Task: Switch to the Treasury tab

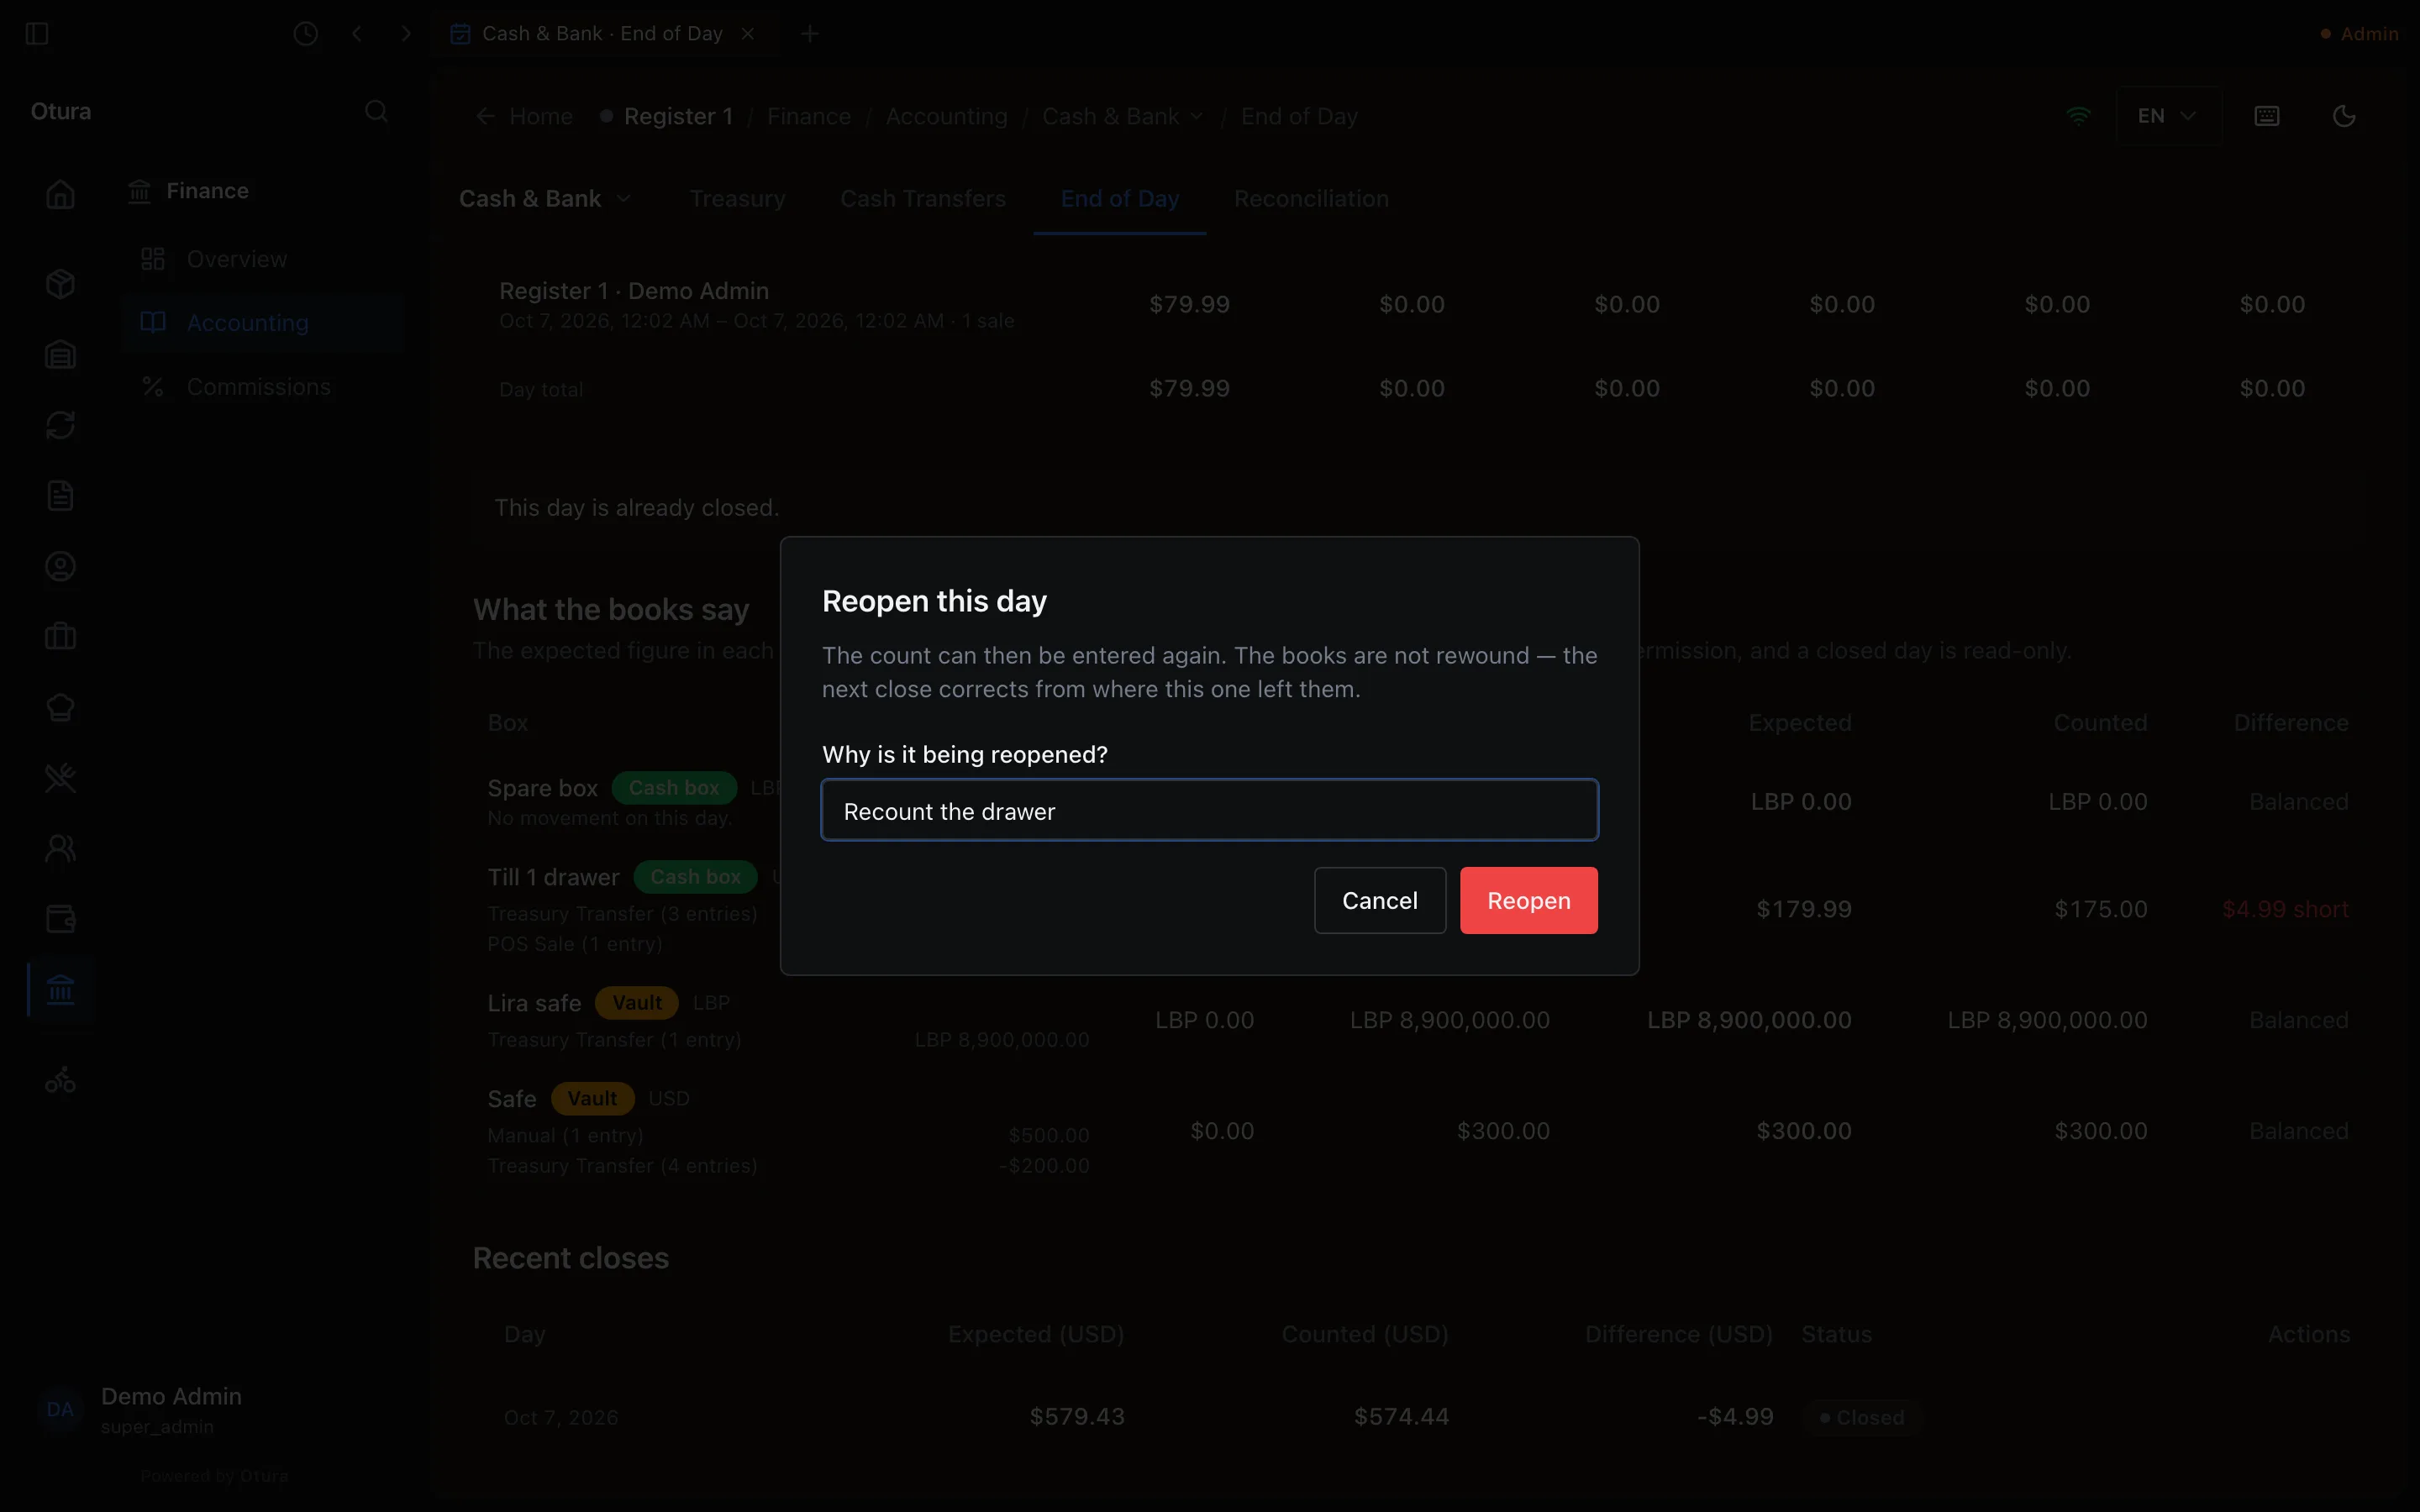Action: tap(737, 198)
